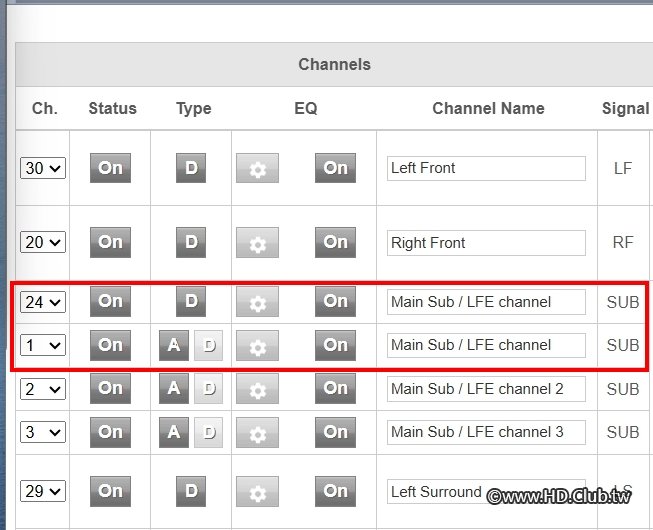Click SUB signal label on channel 24 row

point(623,302)
